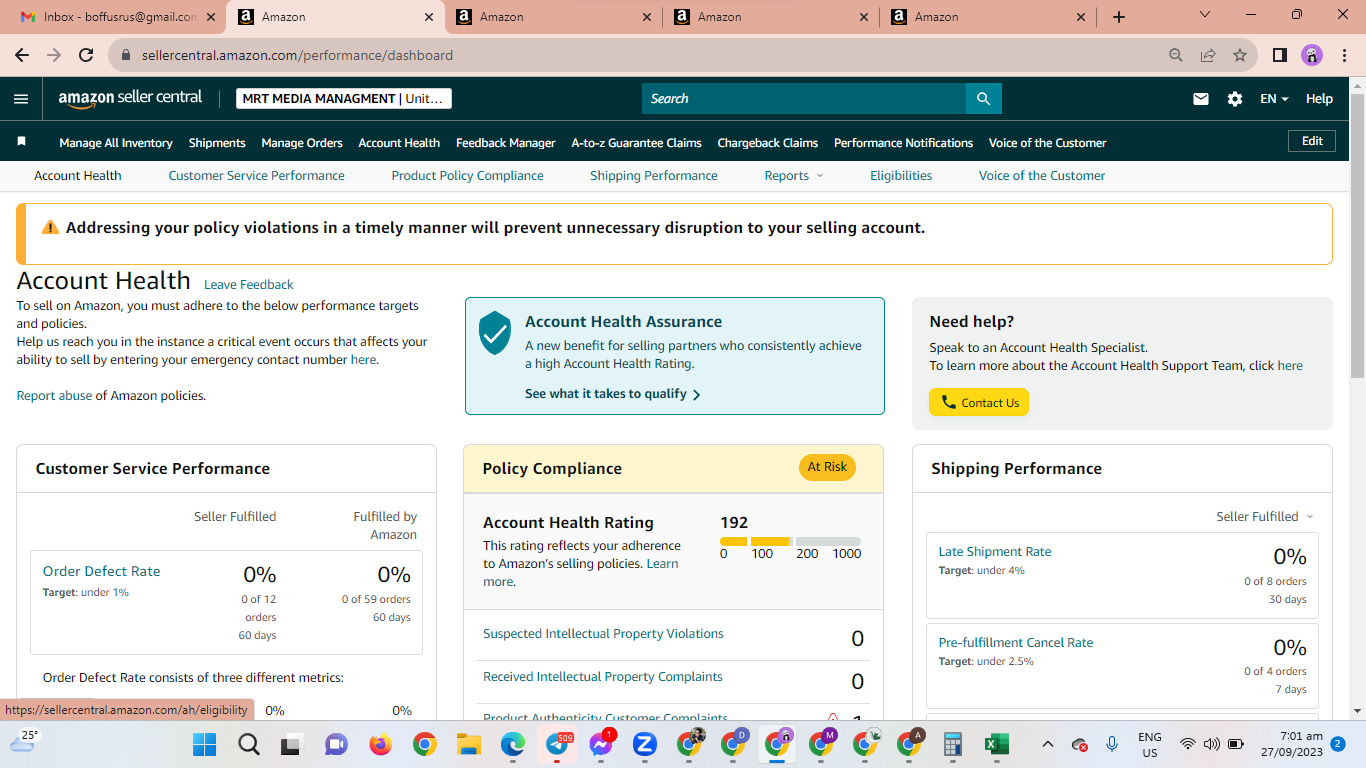Open the messages envelope icon
The height and width of the screenshot is (768, 1366).
point(1201,99)
